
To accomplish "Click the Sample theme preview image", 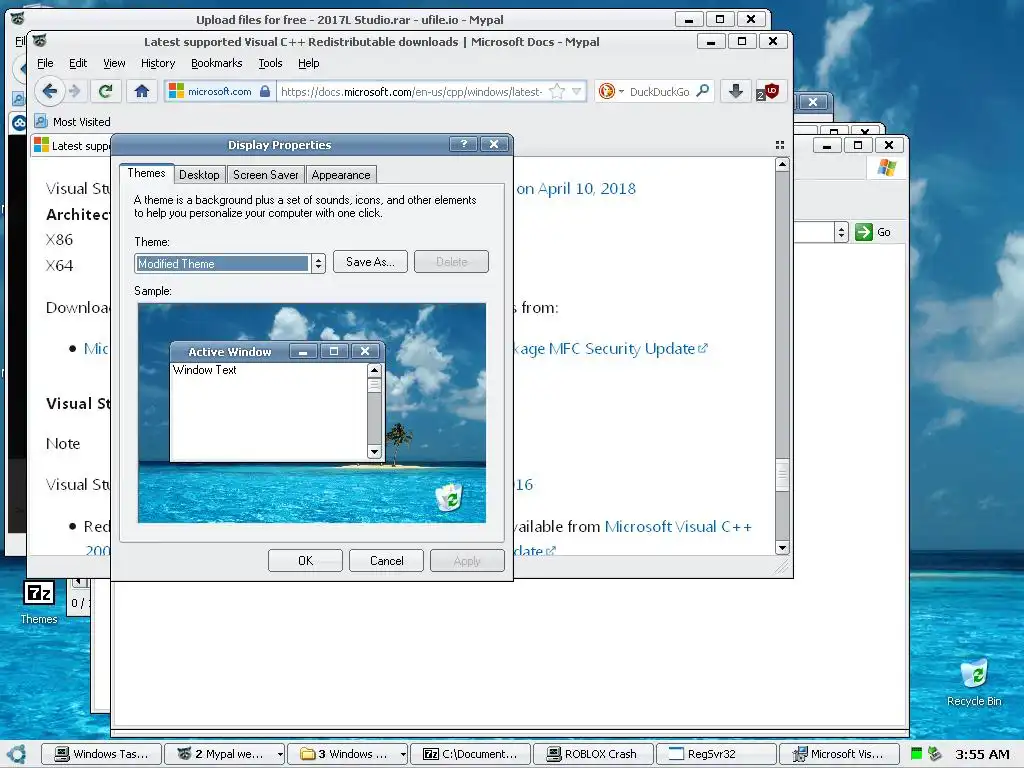I will pyautogui.click(x=312, y=413).
